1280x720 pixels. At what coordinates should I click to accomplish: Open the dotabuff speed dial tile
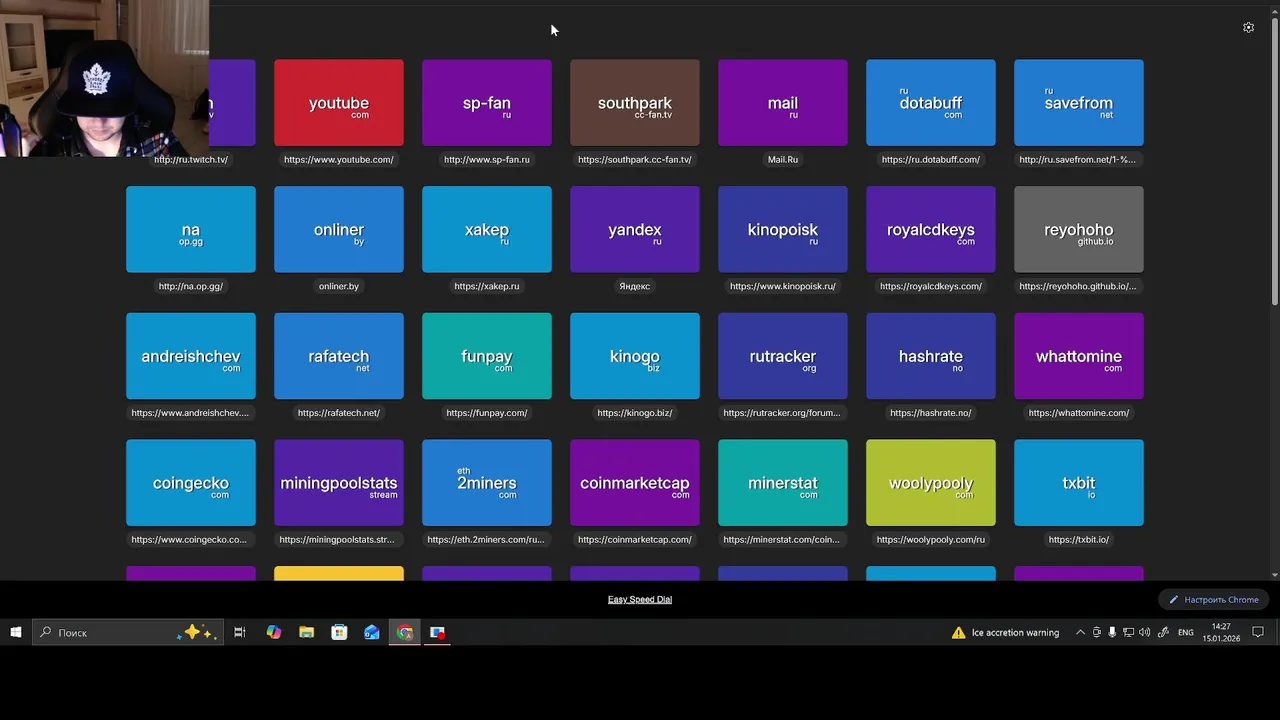point(931,102)
